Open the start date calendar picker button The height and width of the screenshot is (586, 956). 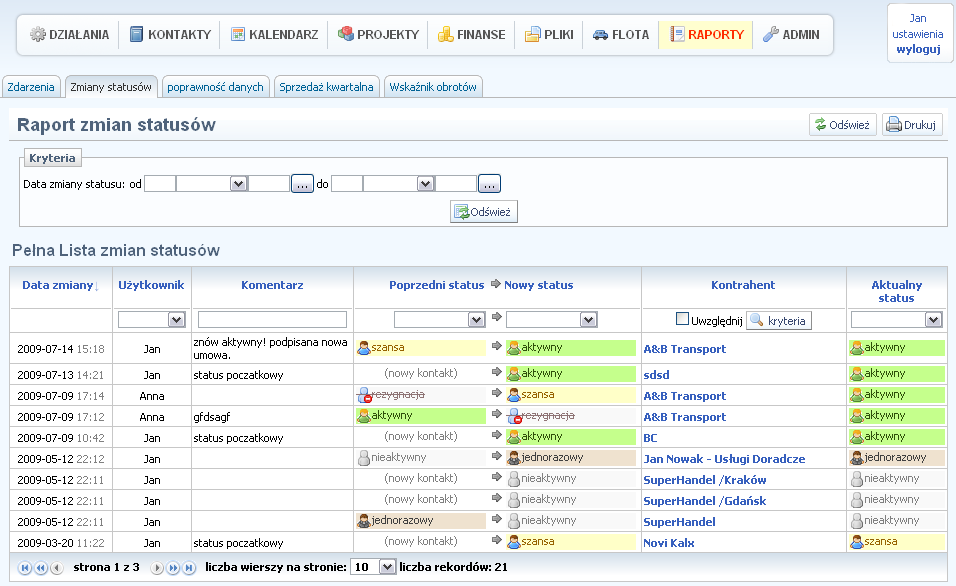(x=302, y=184)
